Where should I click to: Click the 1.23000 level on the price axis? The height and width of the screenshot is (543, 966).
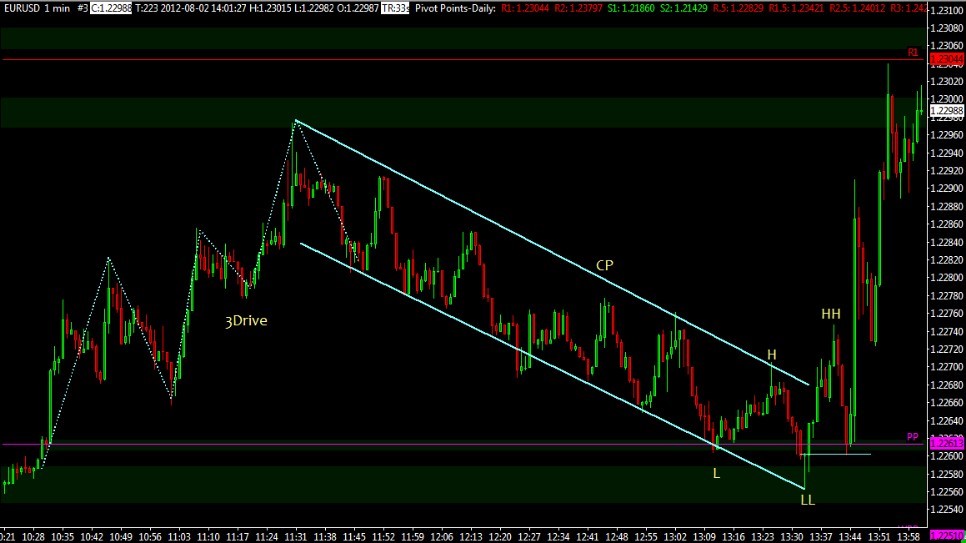point(947,99)
